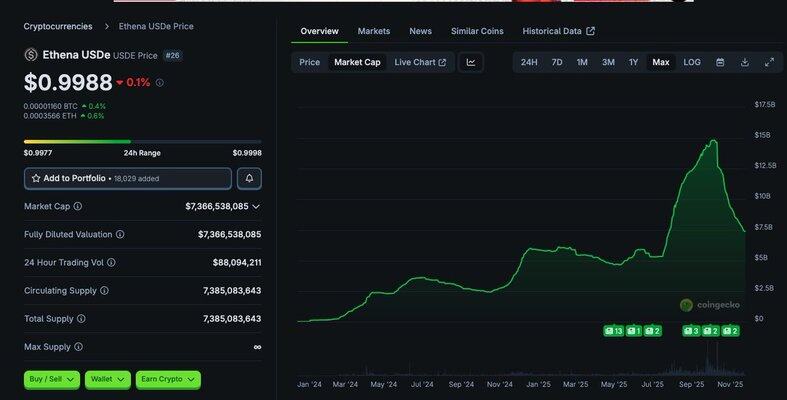Screen dimensions: 787x400
Task: Open Cryptocurrencies breadcrumb link
Action: [x=57, y=26]
